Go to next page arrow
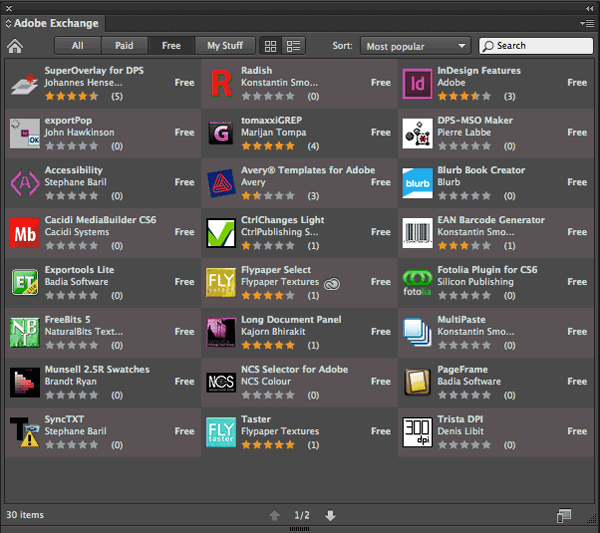This screenshot has width=600, height=533. [x=330, y=515]
